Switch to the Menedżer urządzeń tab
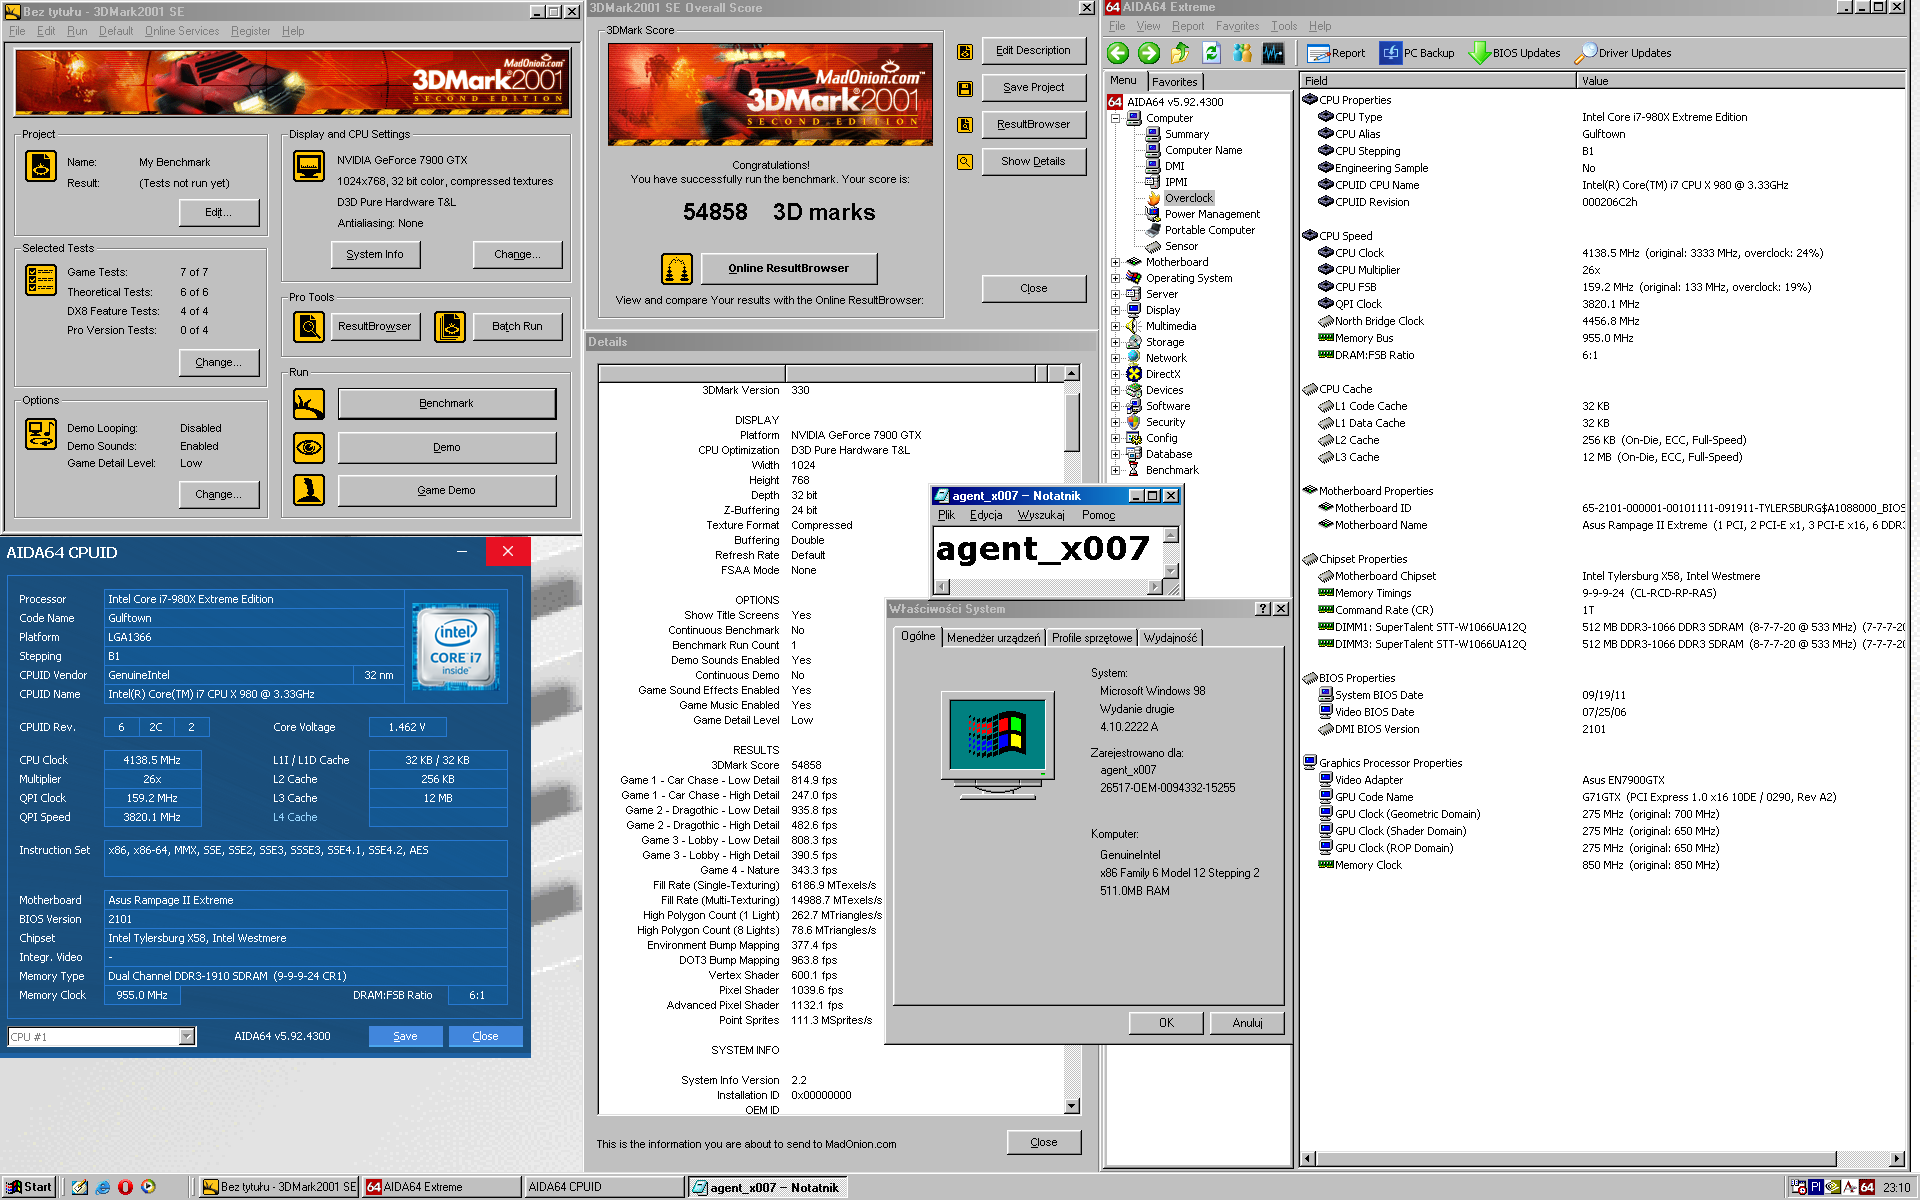Image resolution: width=1920 pixels, height=1200 pixels. coord(993,638)
